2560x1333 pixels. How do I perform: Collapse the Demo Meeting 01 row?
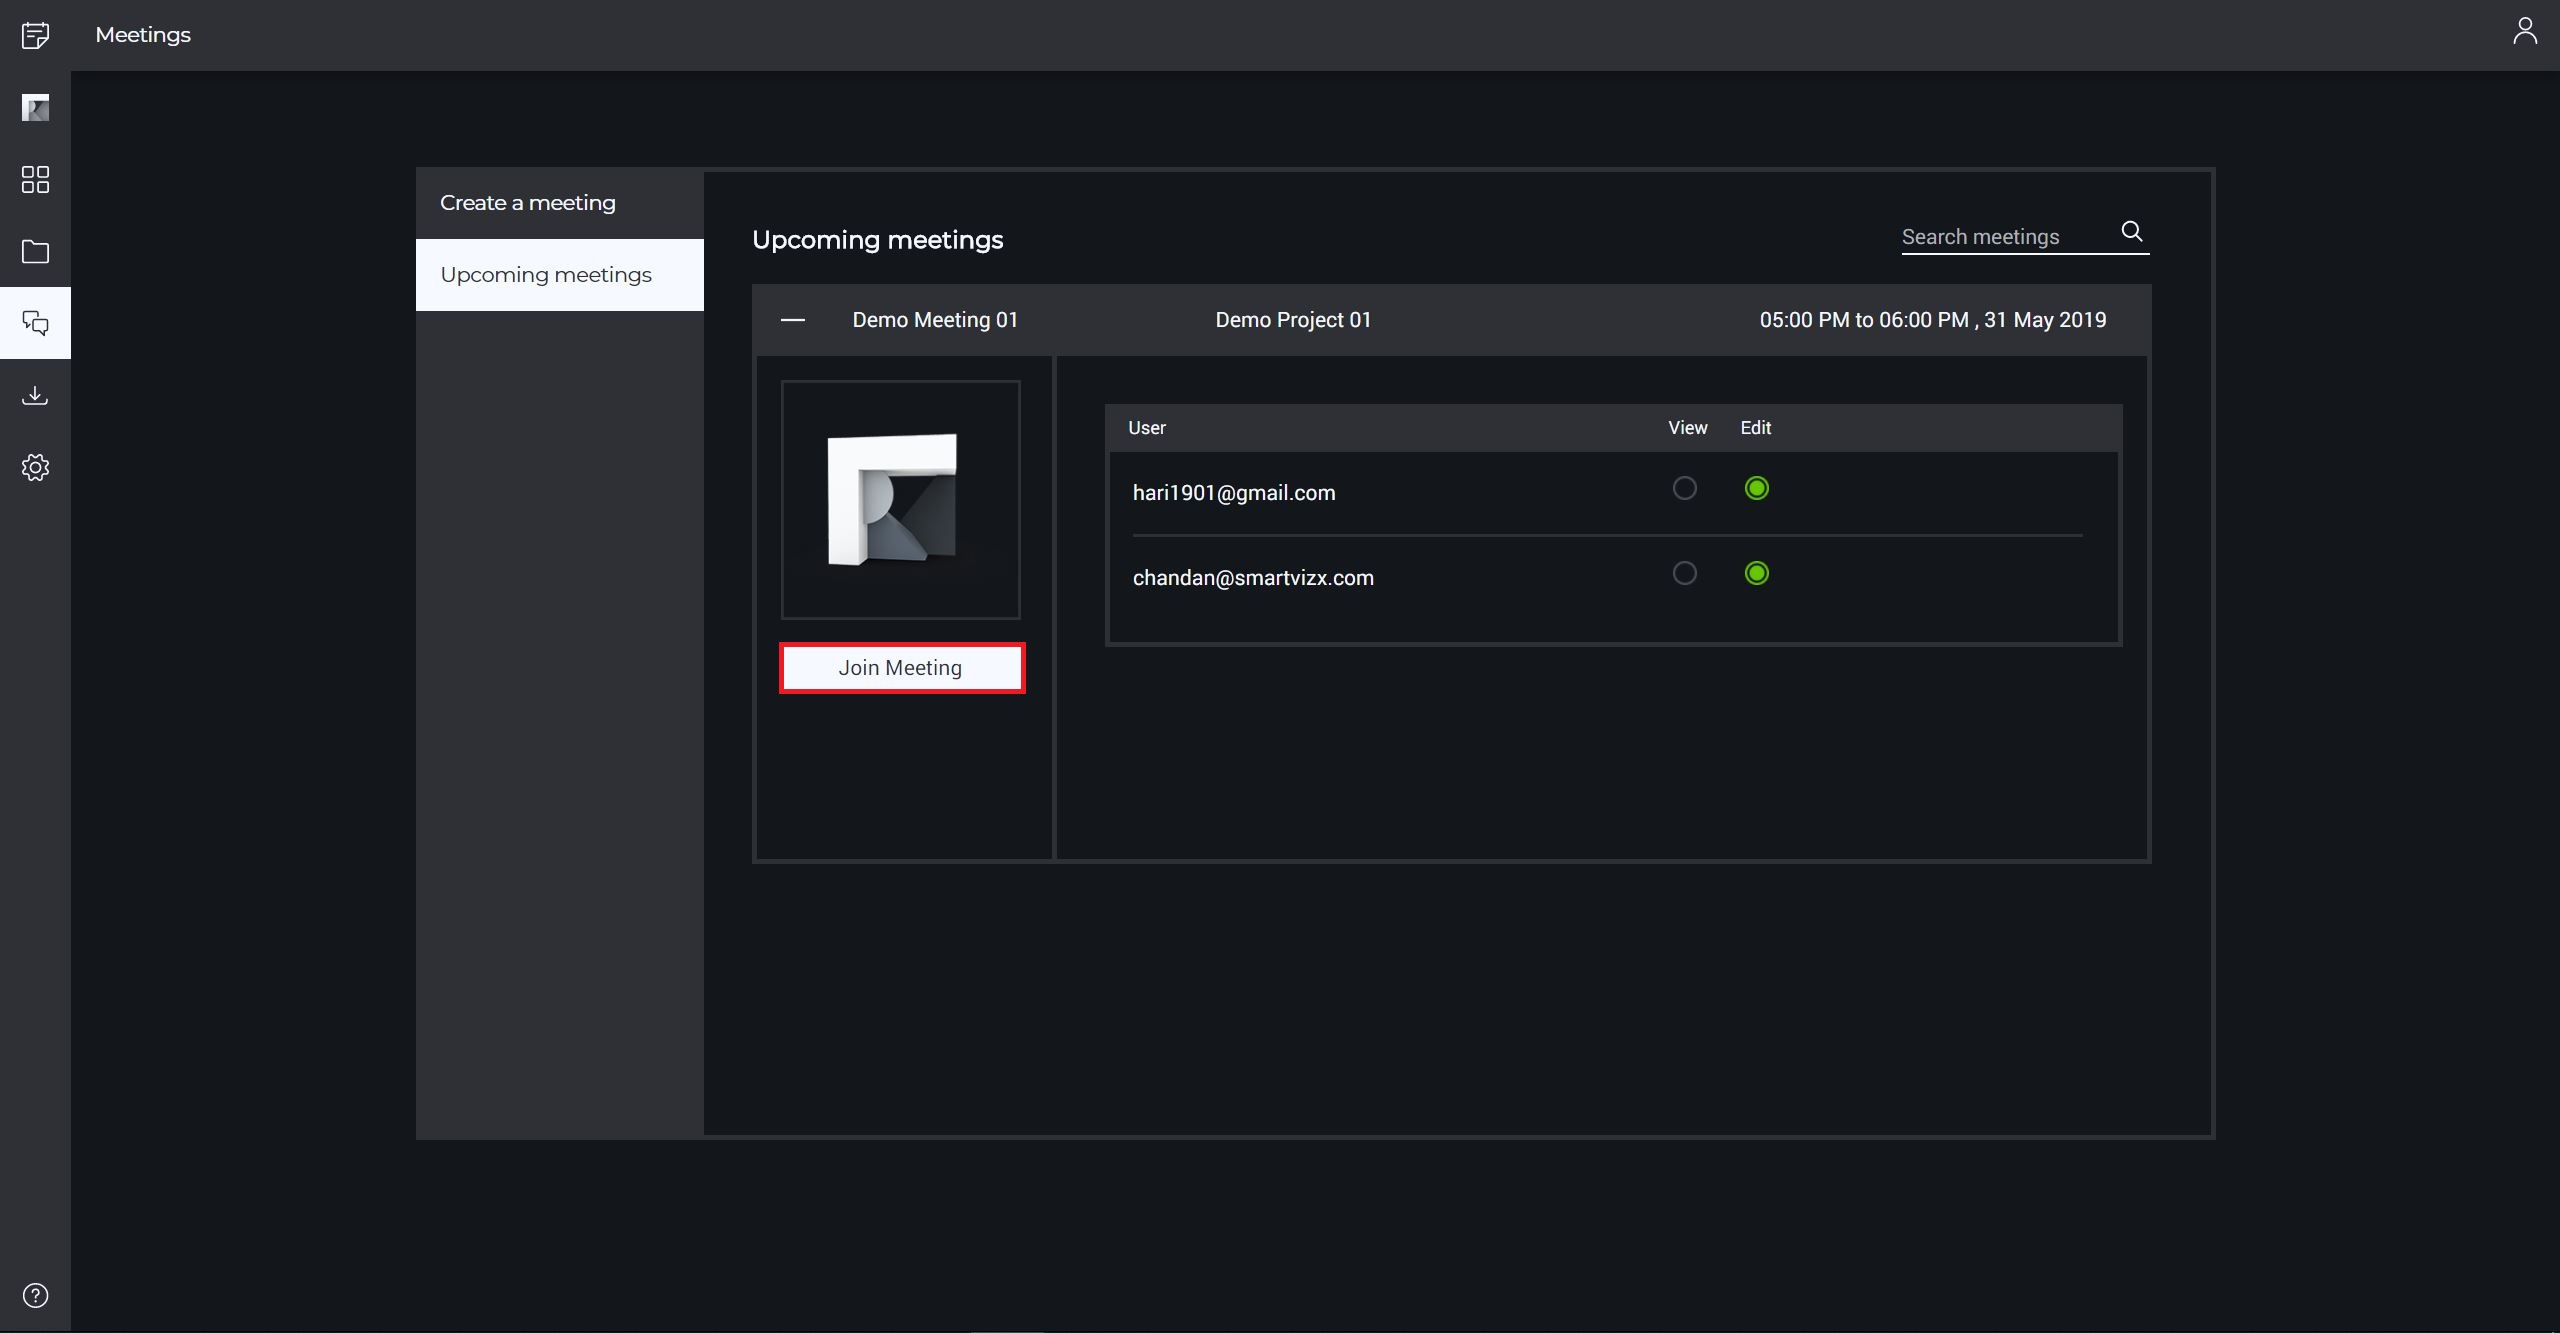tap(793, 320)
